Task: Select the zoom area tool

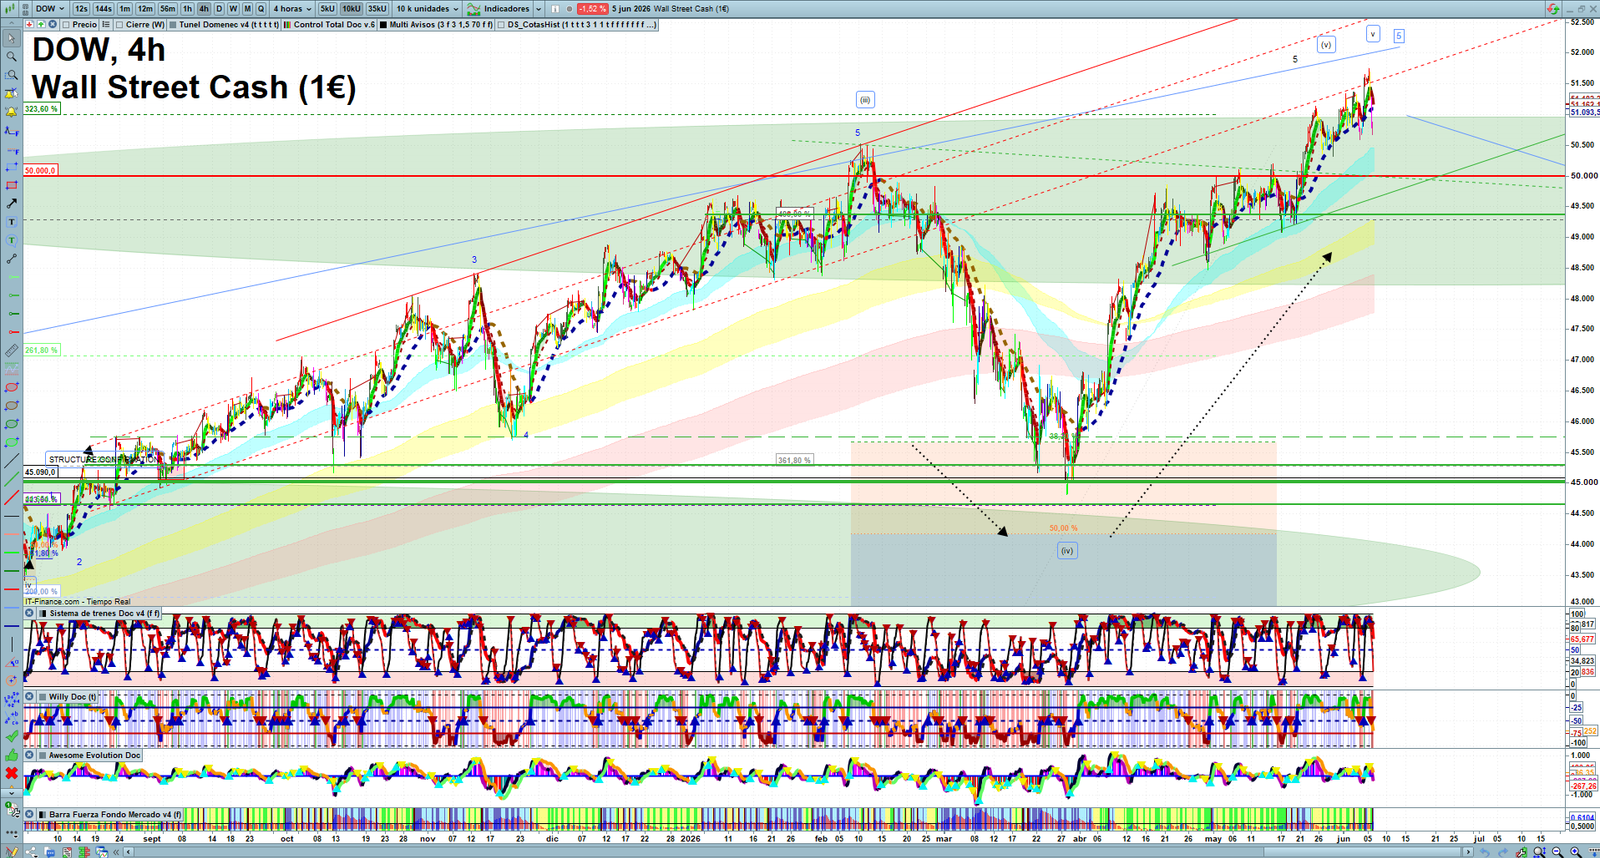Action: tap(11, 75)
